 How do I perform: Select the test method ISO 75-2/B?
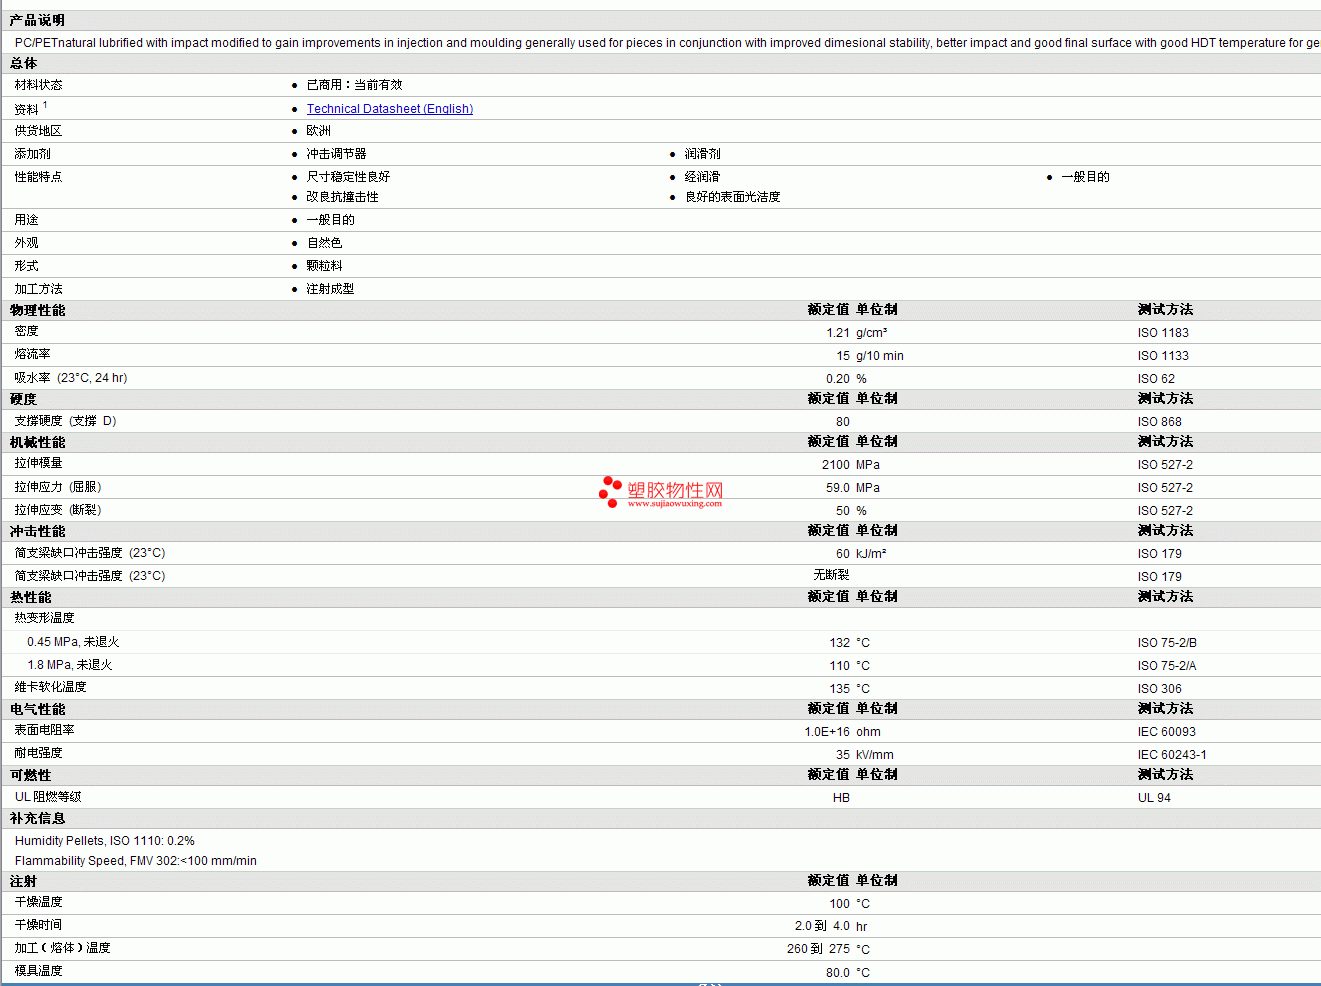1167,643
